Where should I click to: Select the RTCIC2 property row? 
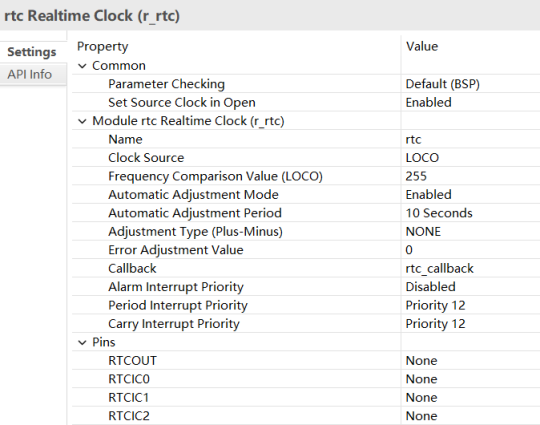click(306, 416)
